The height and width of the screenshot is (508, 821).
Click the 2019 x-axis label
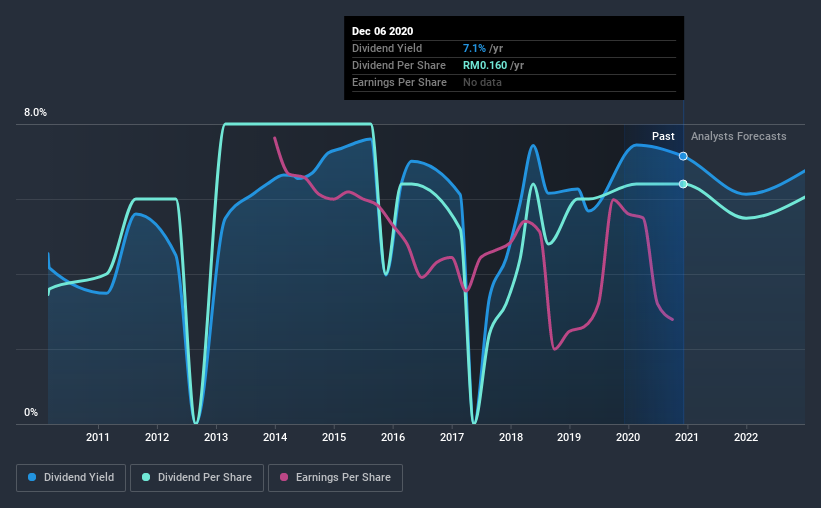click(x=569, y=437)
